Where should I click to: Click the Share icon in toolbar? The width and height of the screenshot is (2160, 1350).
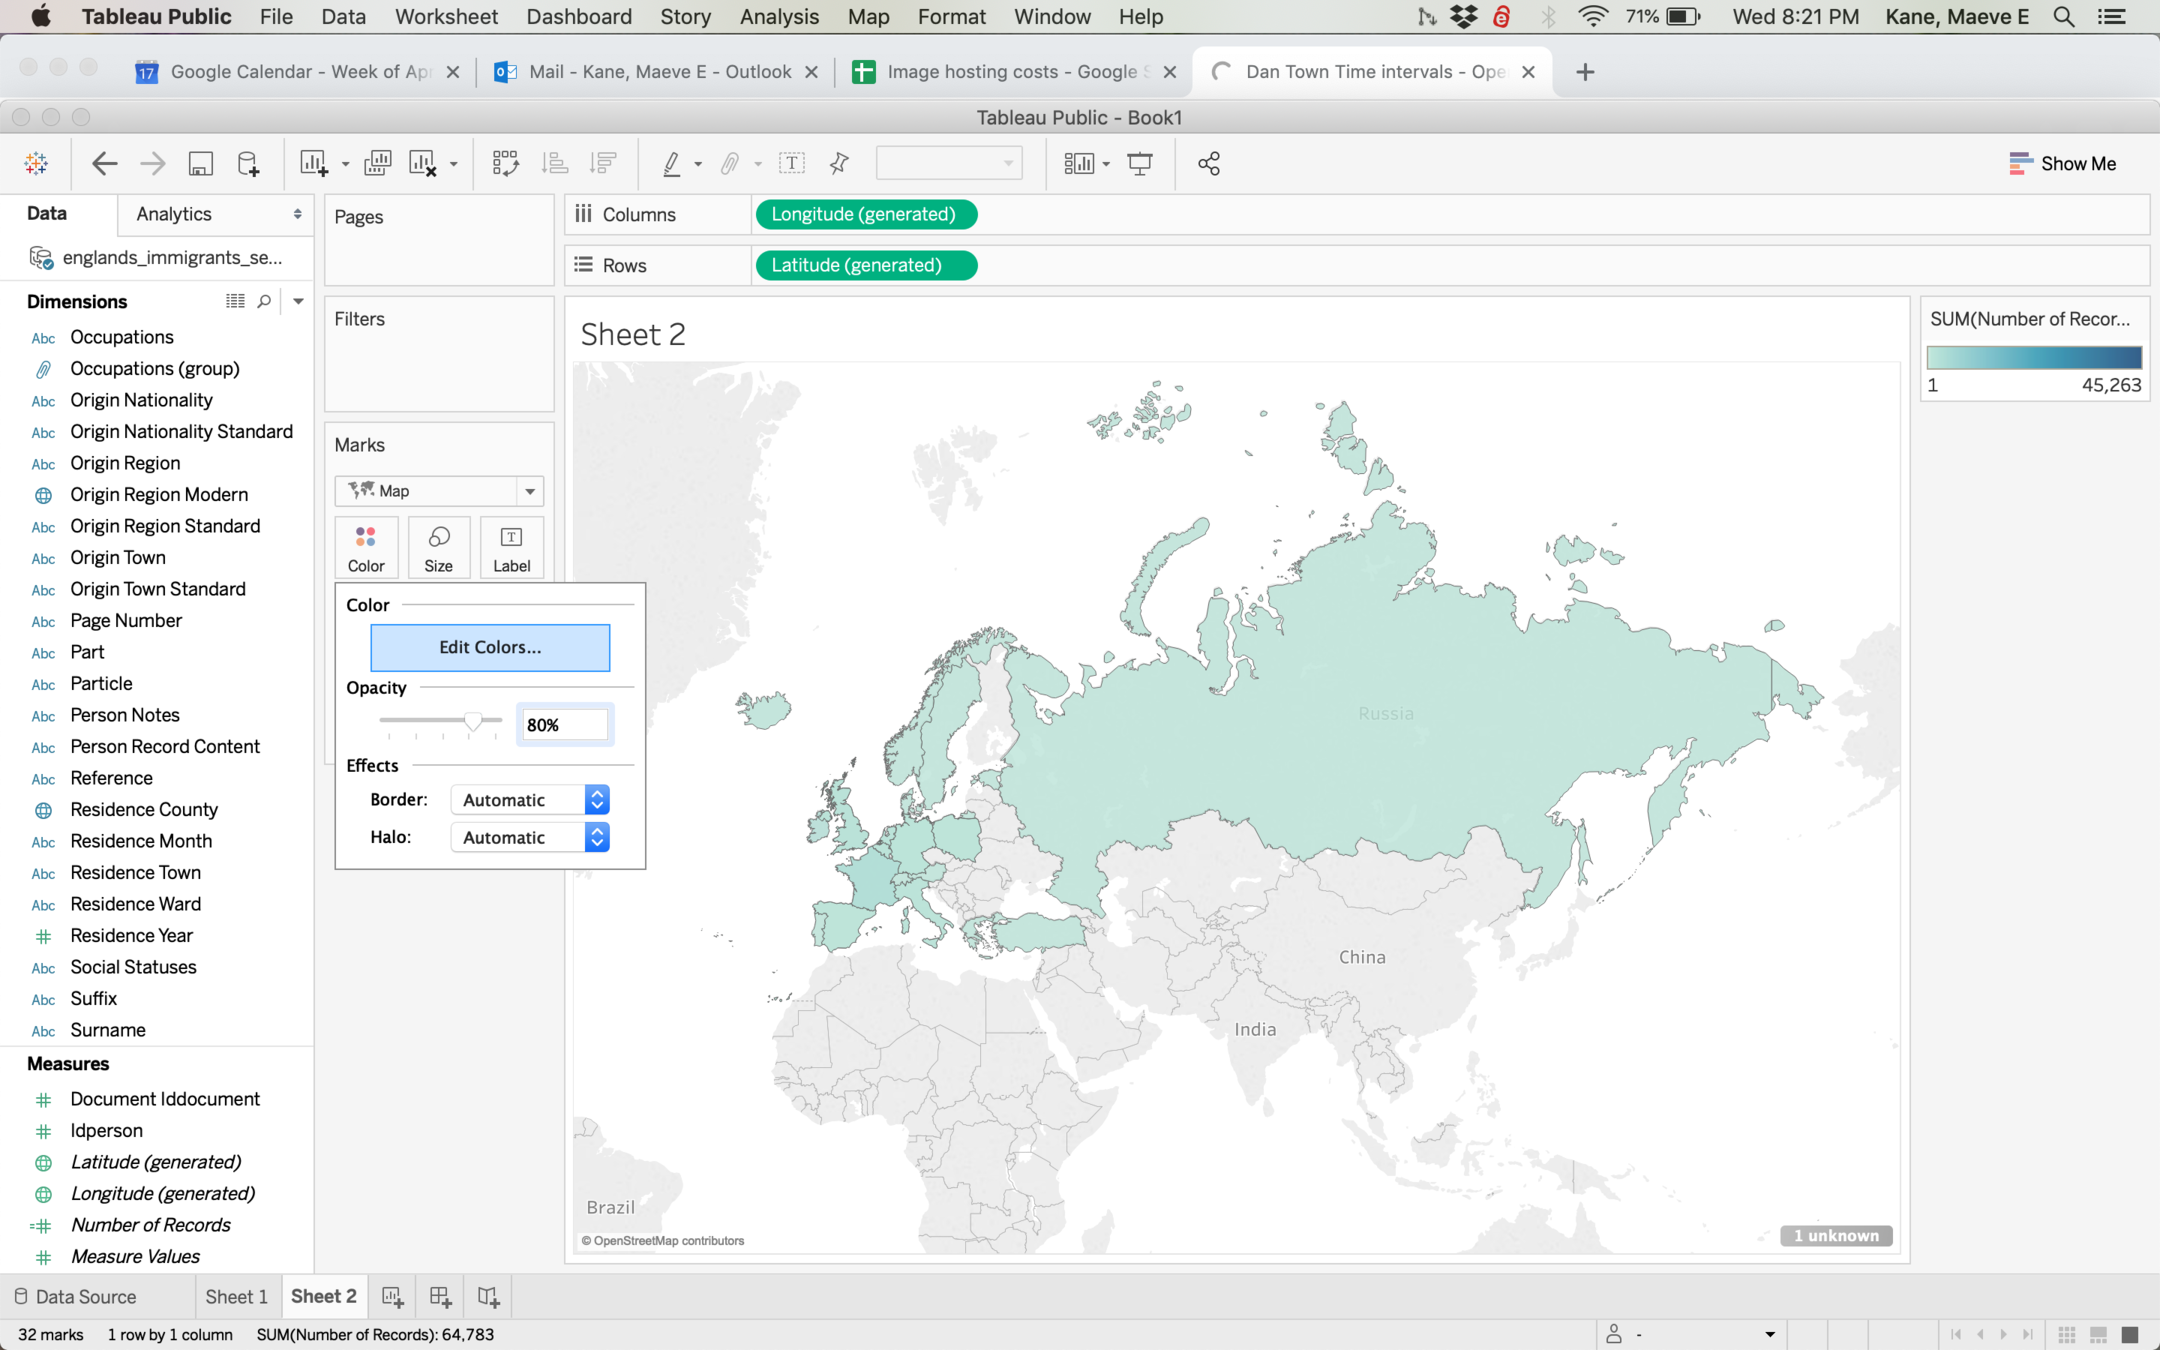(x=1208, y=164)
